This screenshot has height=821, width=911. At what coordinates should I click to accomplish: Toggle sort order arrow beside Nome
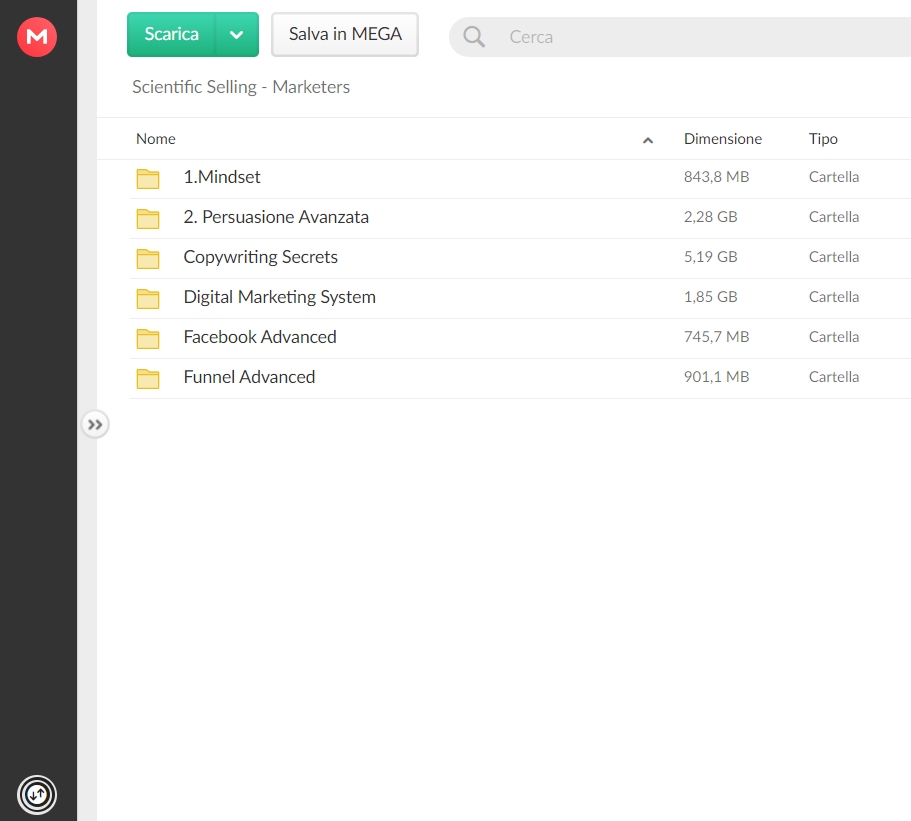tap(648, 140)
